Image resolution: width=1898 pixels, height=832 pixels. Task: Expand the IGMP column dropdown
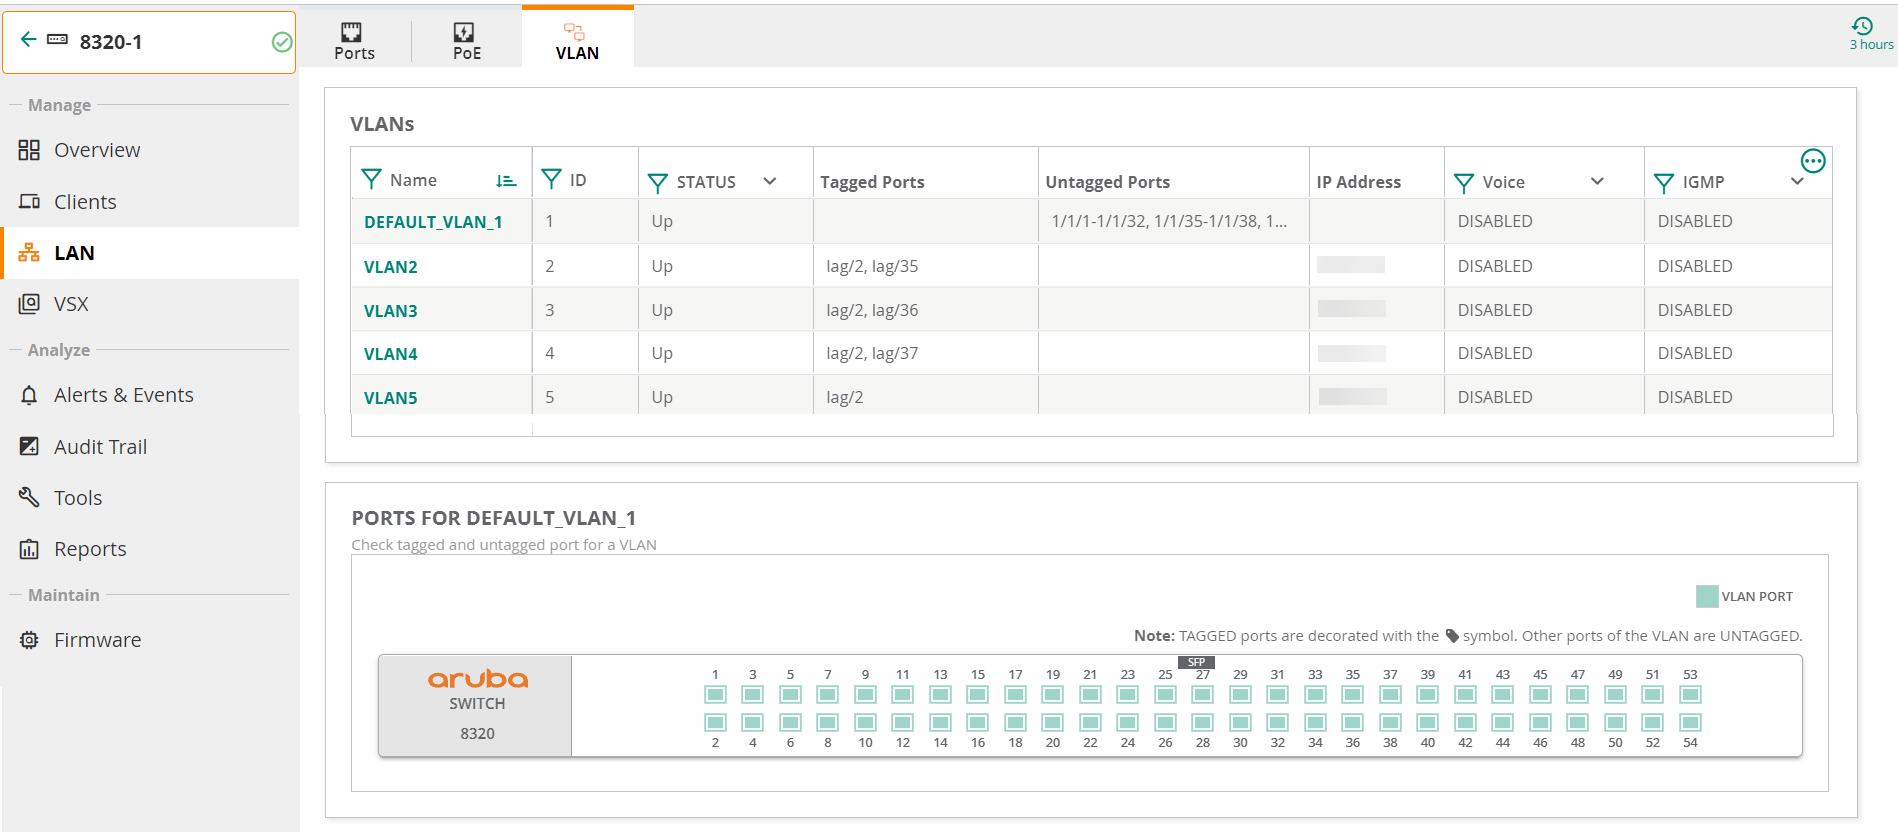click(x=1797, y=181)
